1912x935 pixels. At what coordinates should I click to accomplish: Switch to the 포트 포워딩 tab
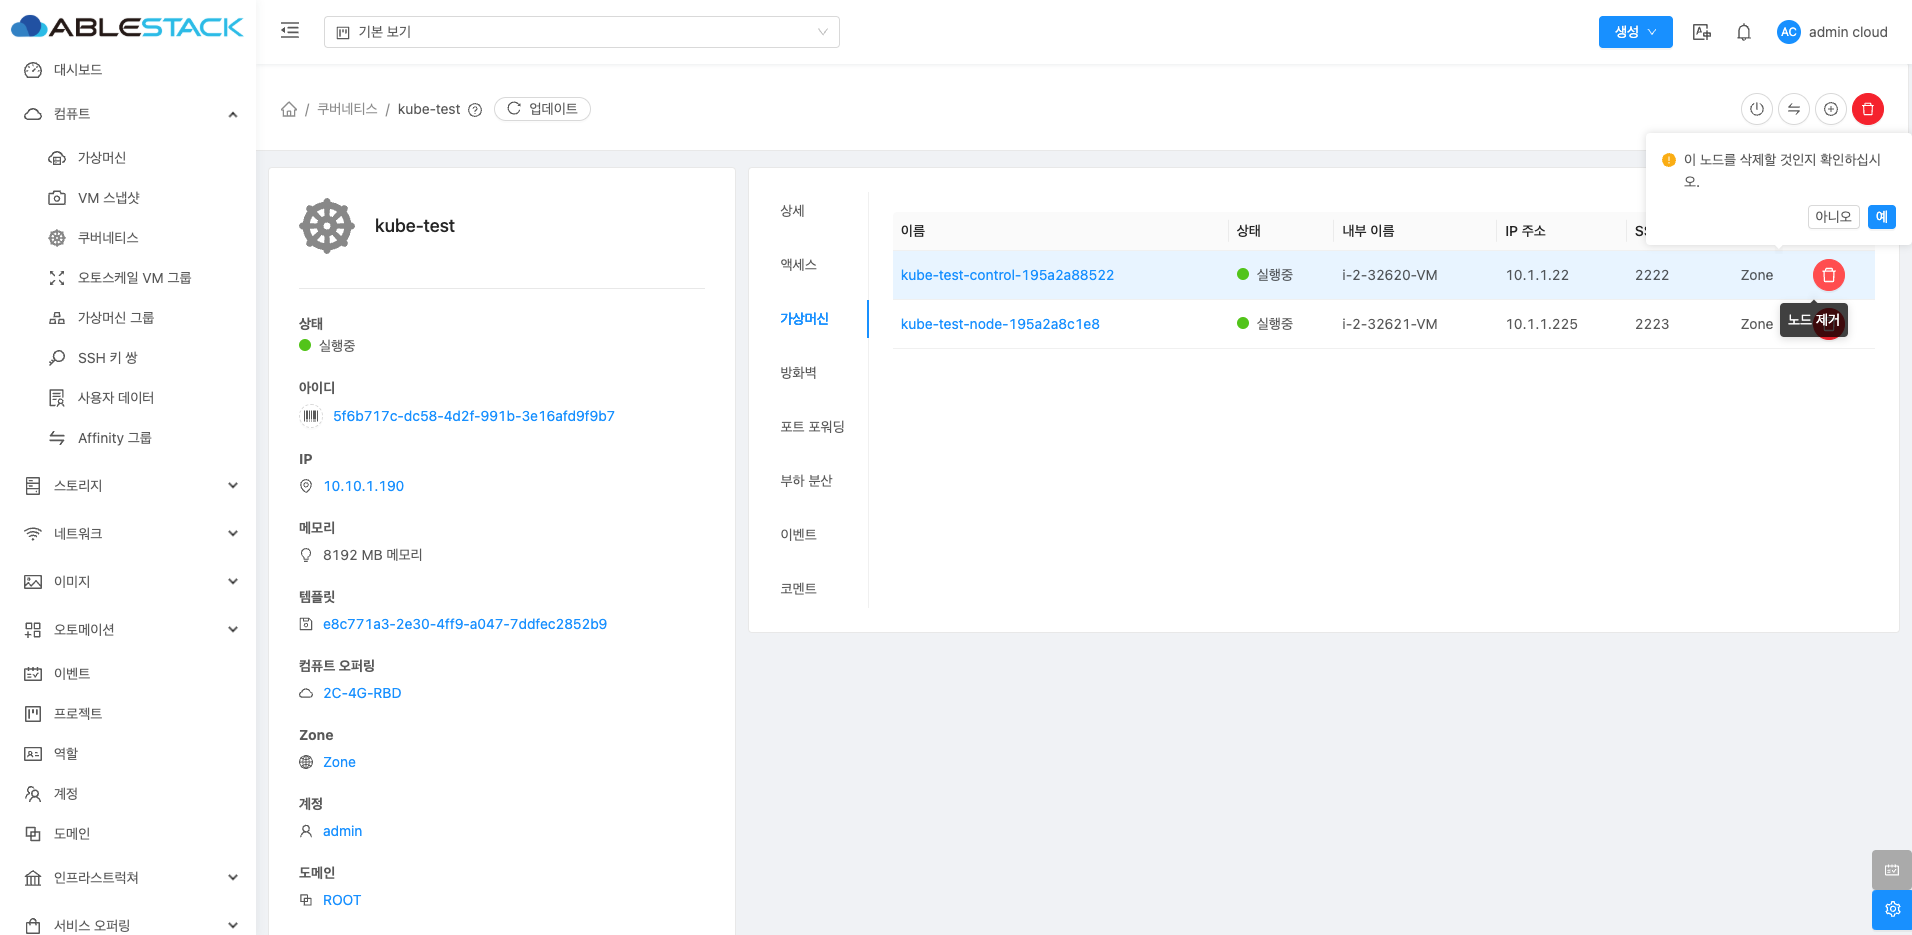pyautogui.click(x=812, y=427)
